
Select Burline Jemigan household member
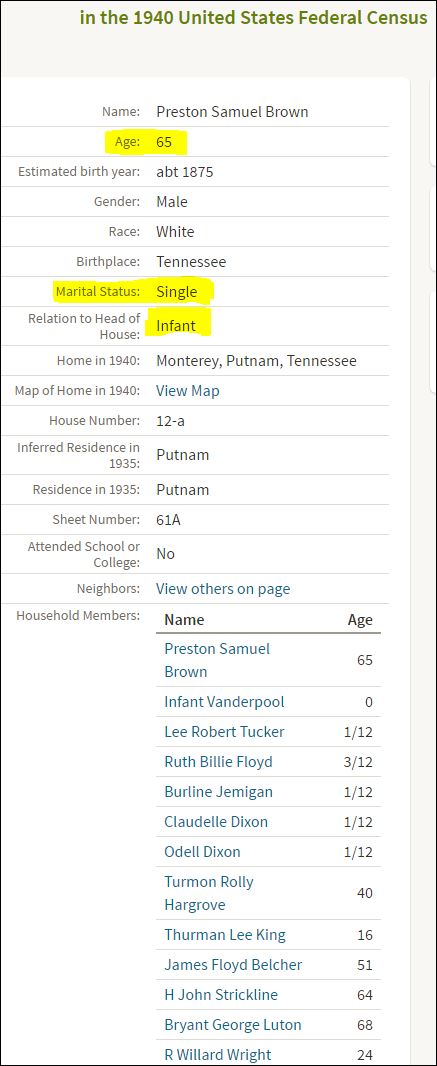(218, 791)
